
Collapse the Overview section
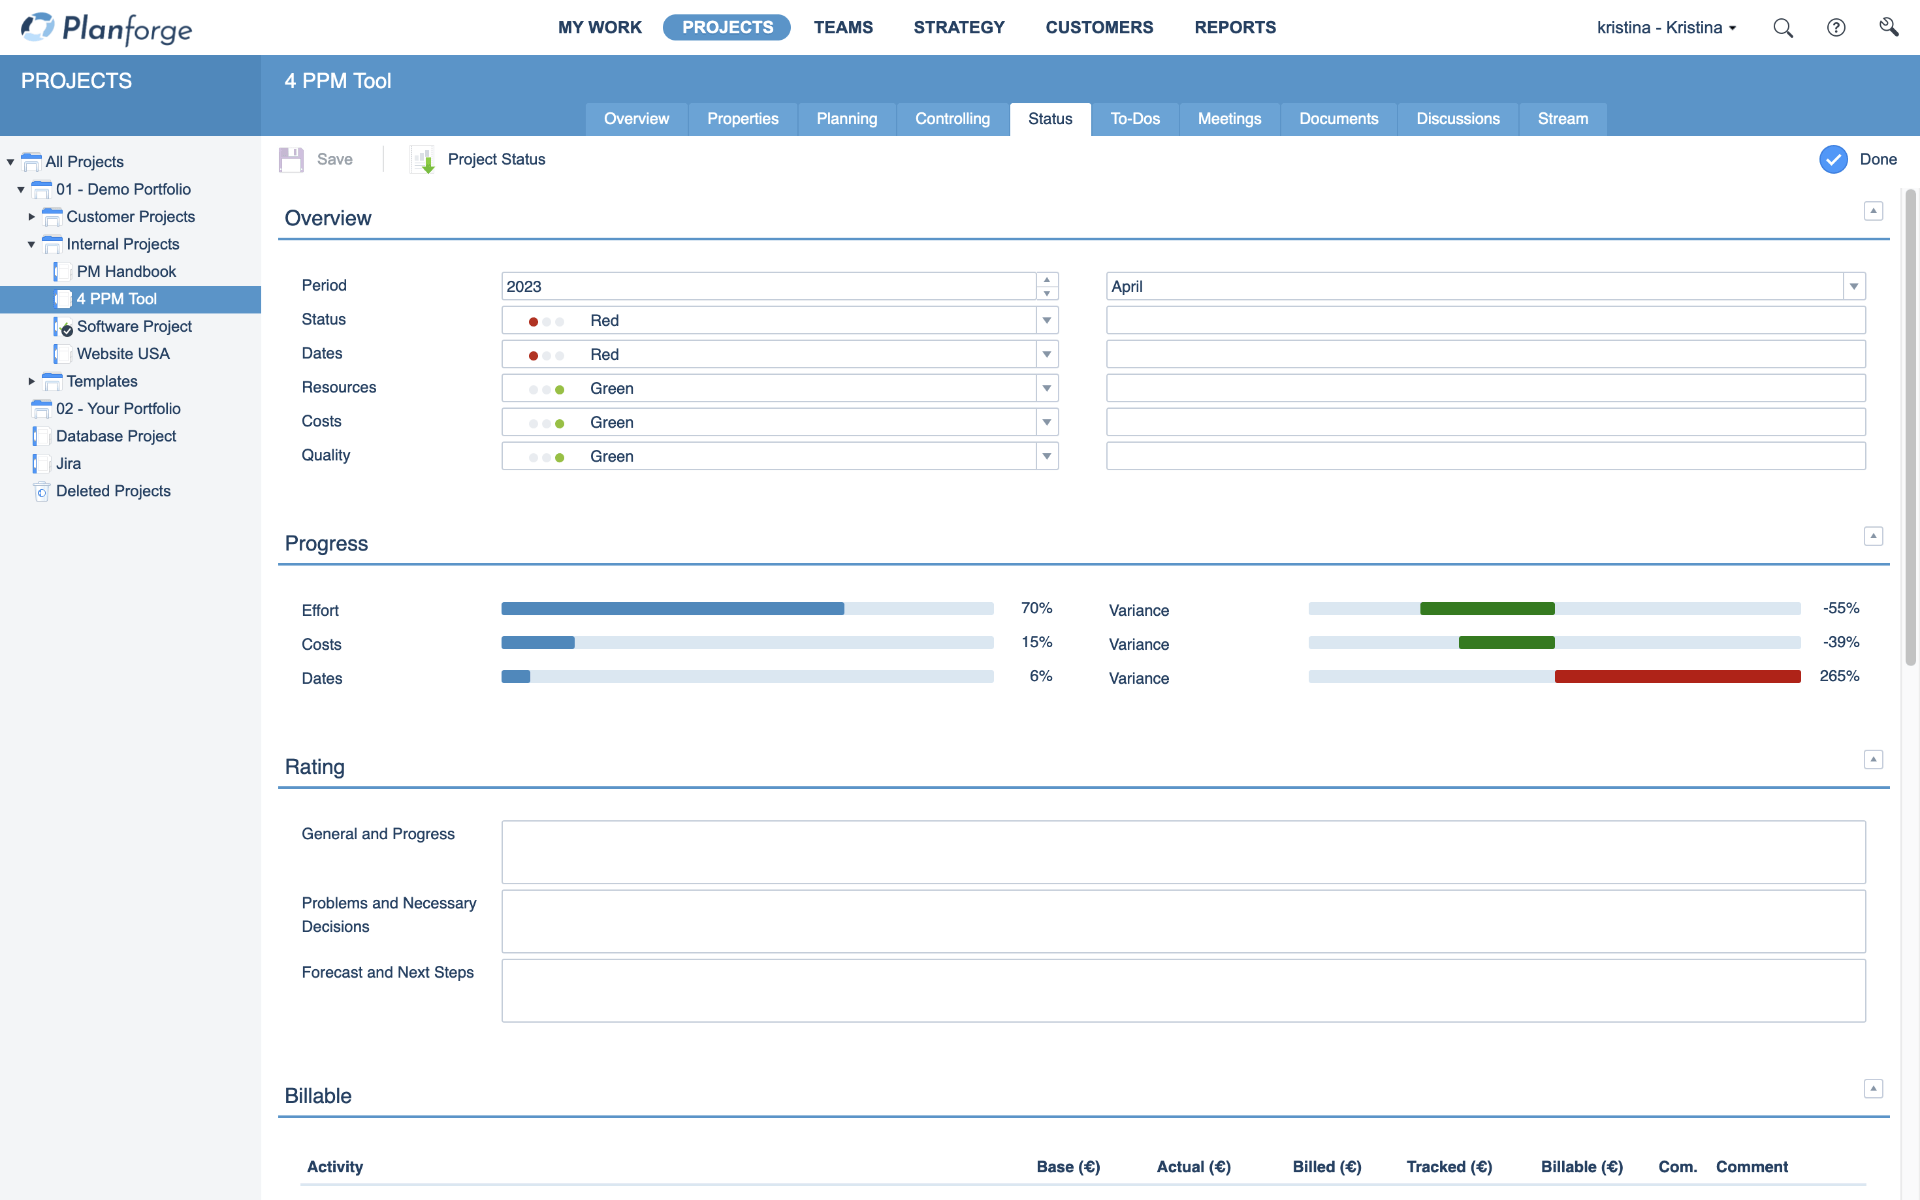pos(1874,211)
